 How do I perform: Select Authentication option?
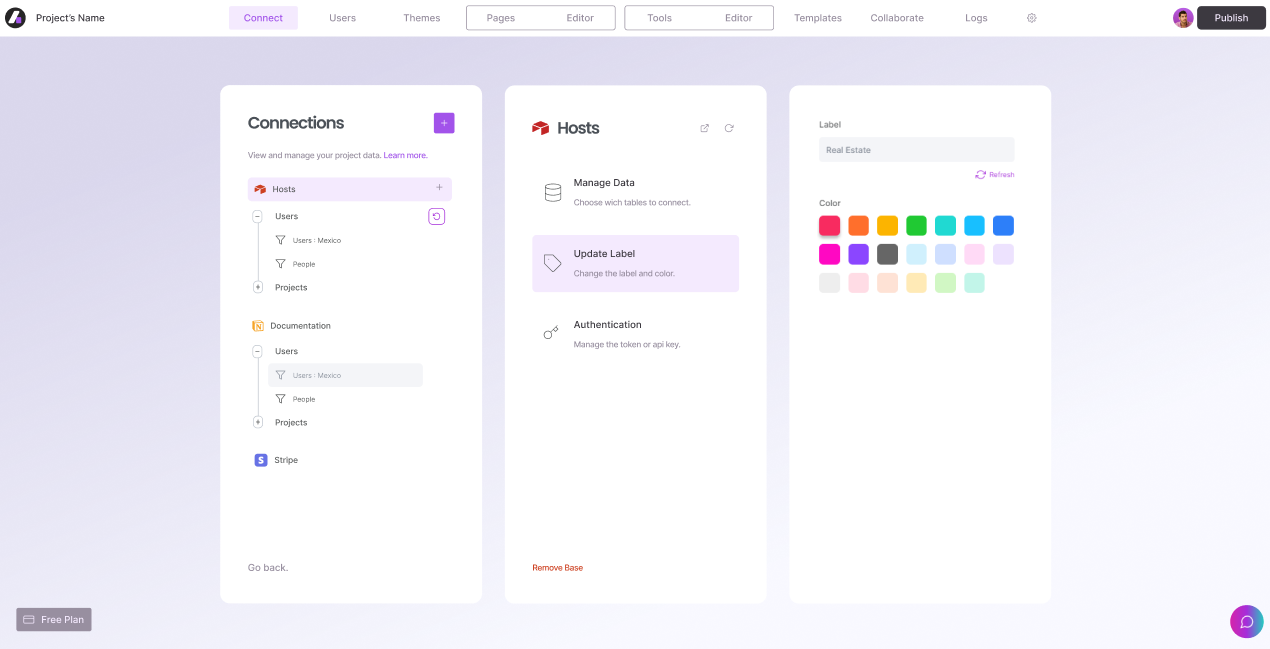tap(636, 334)
